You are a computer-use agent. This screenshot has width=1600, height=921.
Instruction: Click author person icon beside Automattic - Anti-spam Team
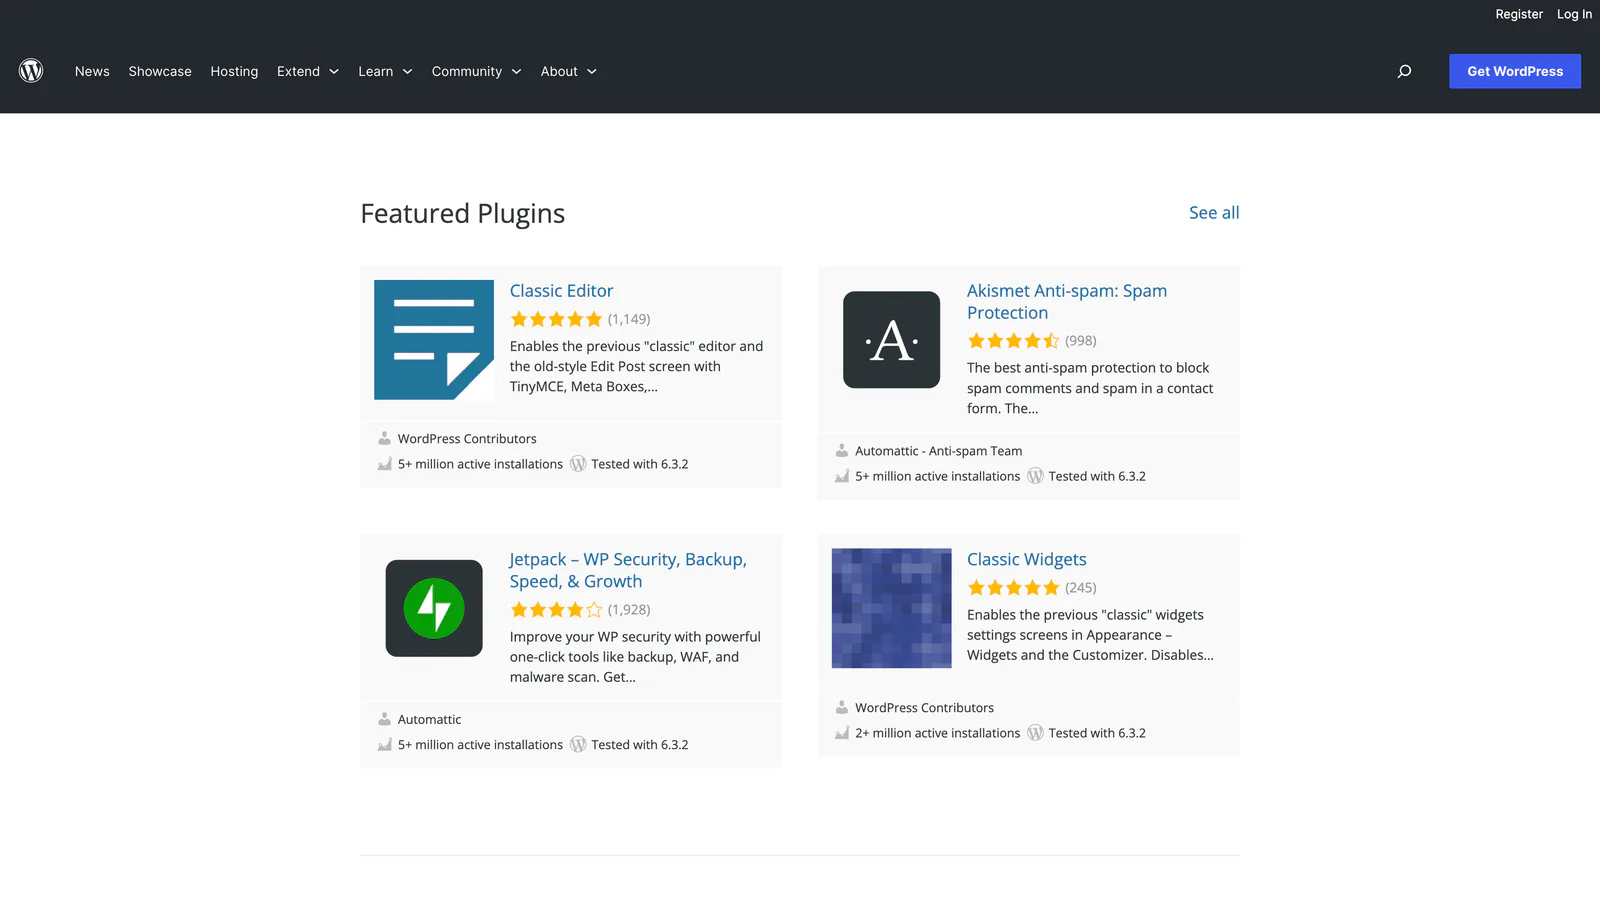click(x=842, y=451)
